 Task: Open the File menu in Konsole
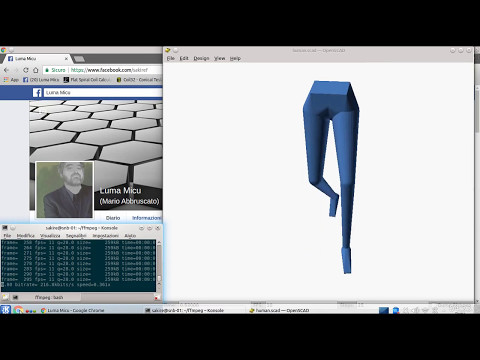pyautogui.click(x=7, y=236)
